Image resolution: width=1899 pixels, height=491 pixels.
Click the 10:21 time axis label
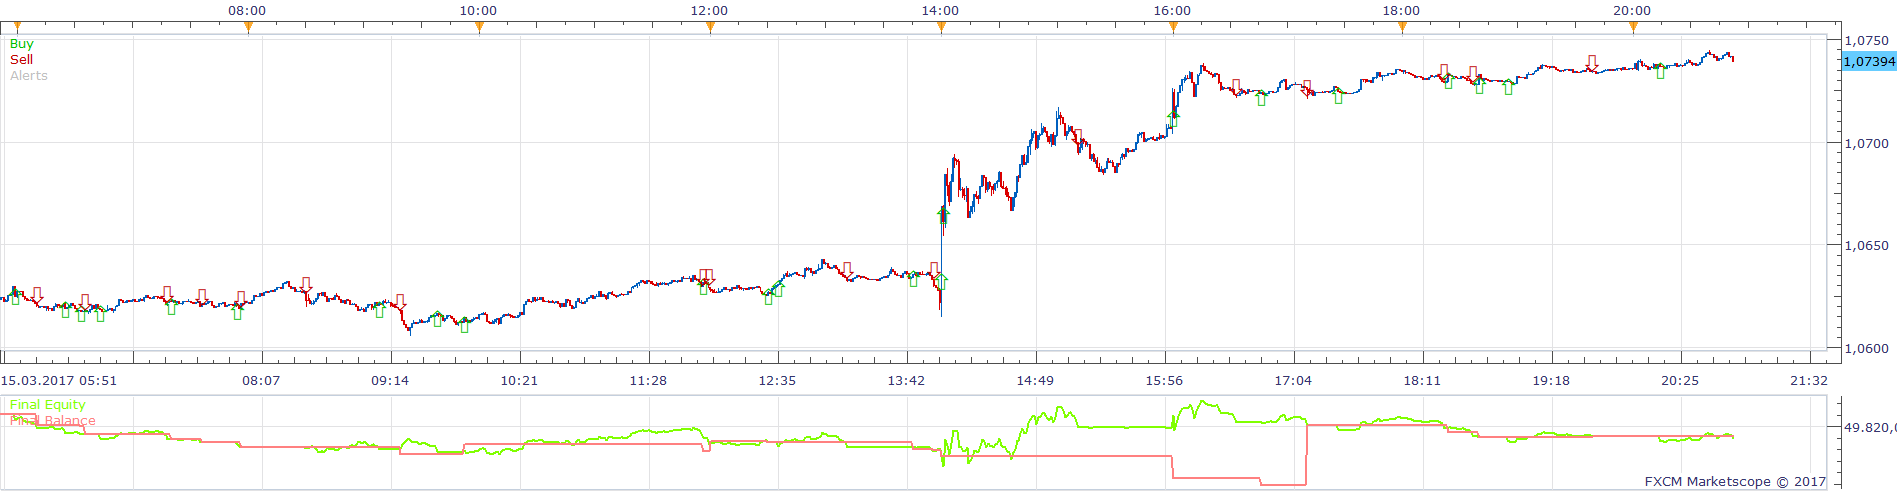coord(519,381)
